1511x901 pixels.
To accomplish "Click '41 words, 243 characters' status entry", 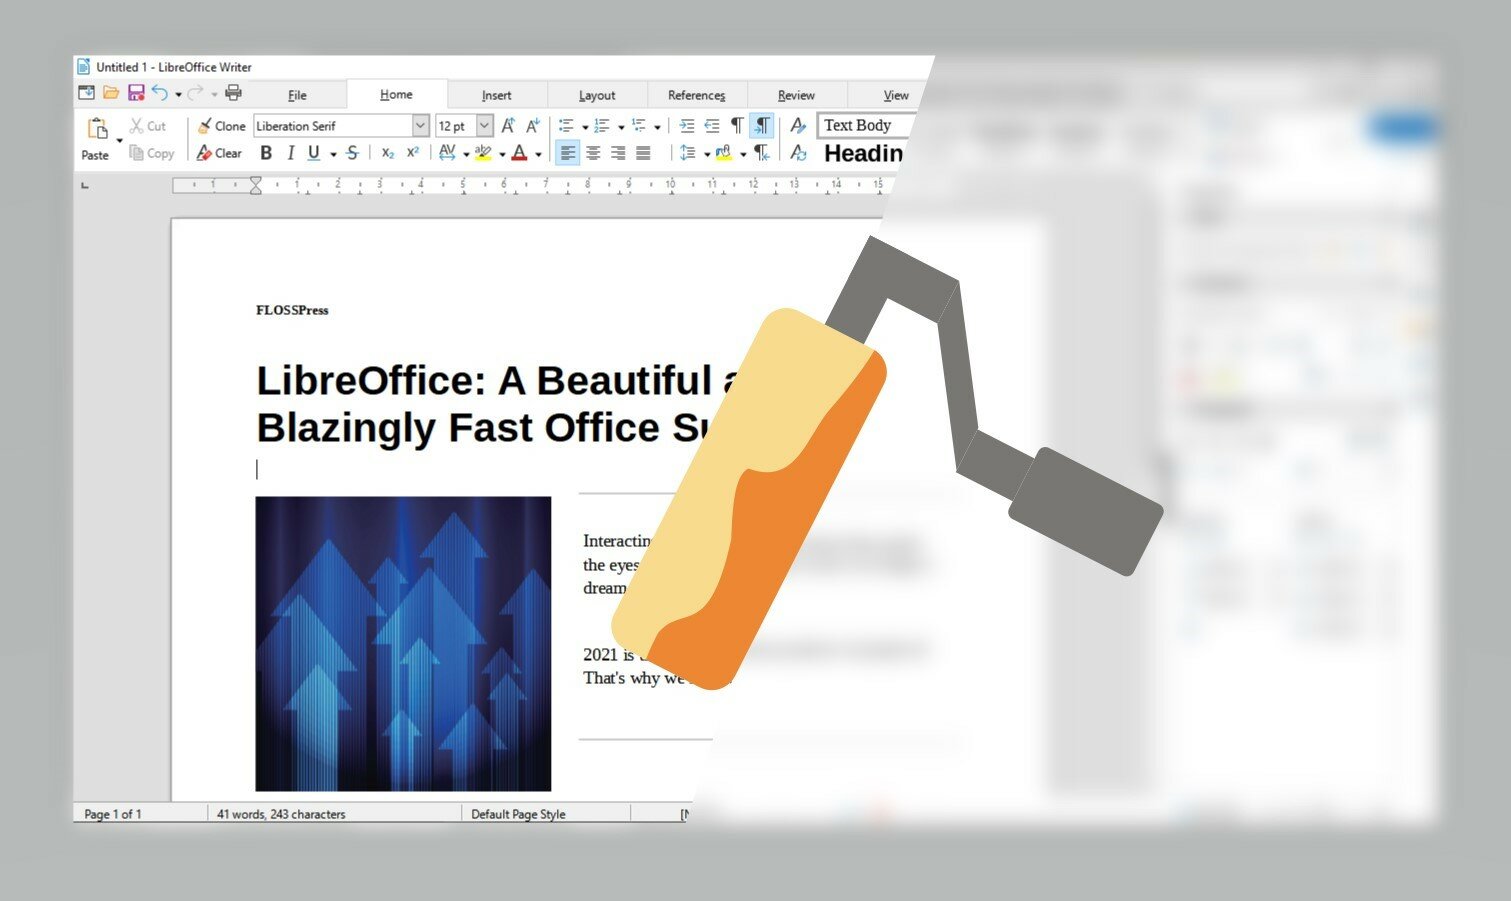I will (281, 814).
